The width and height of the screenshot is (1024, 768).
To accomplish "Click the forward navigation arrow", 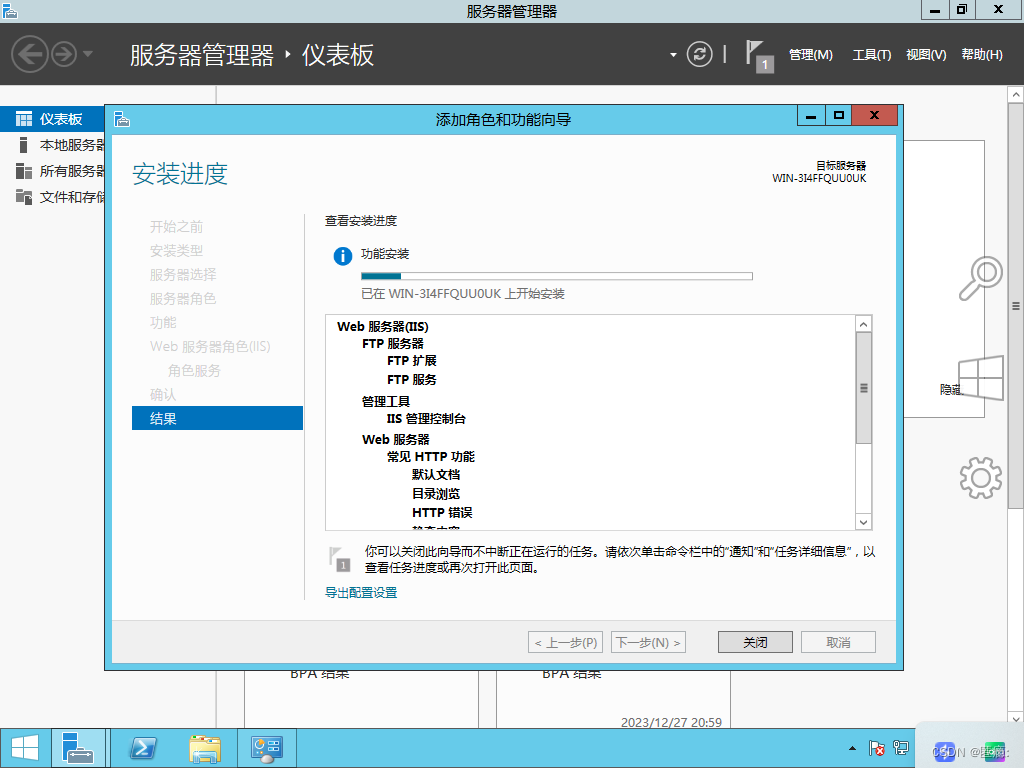I will click(64, 54).
